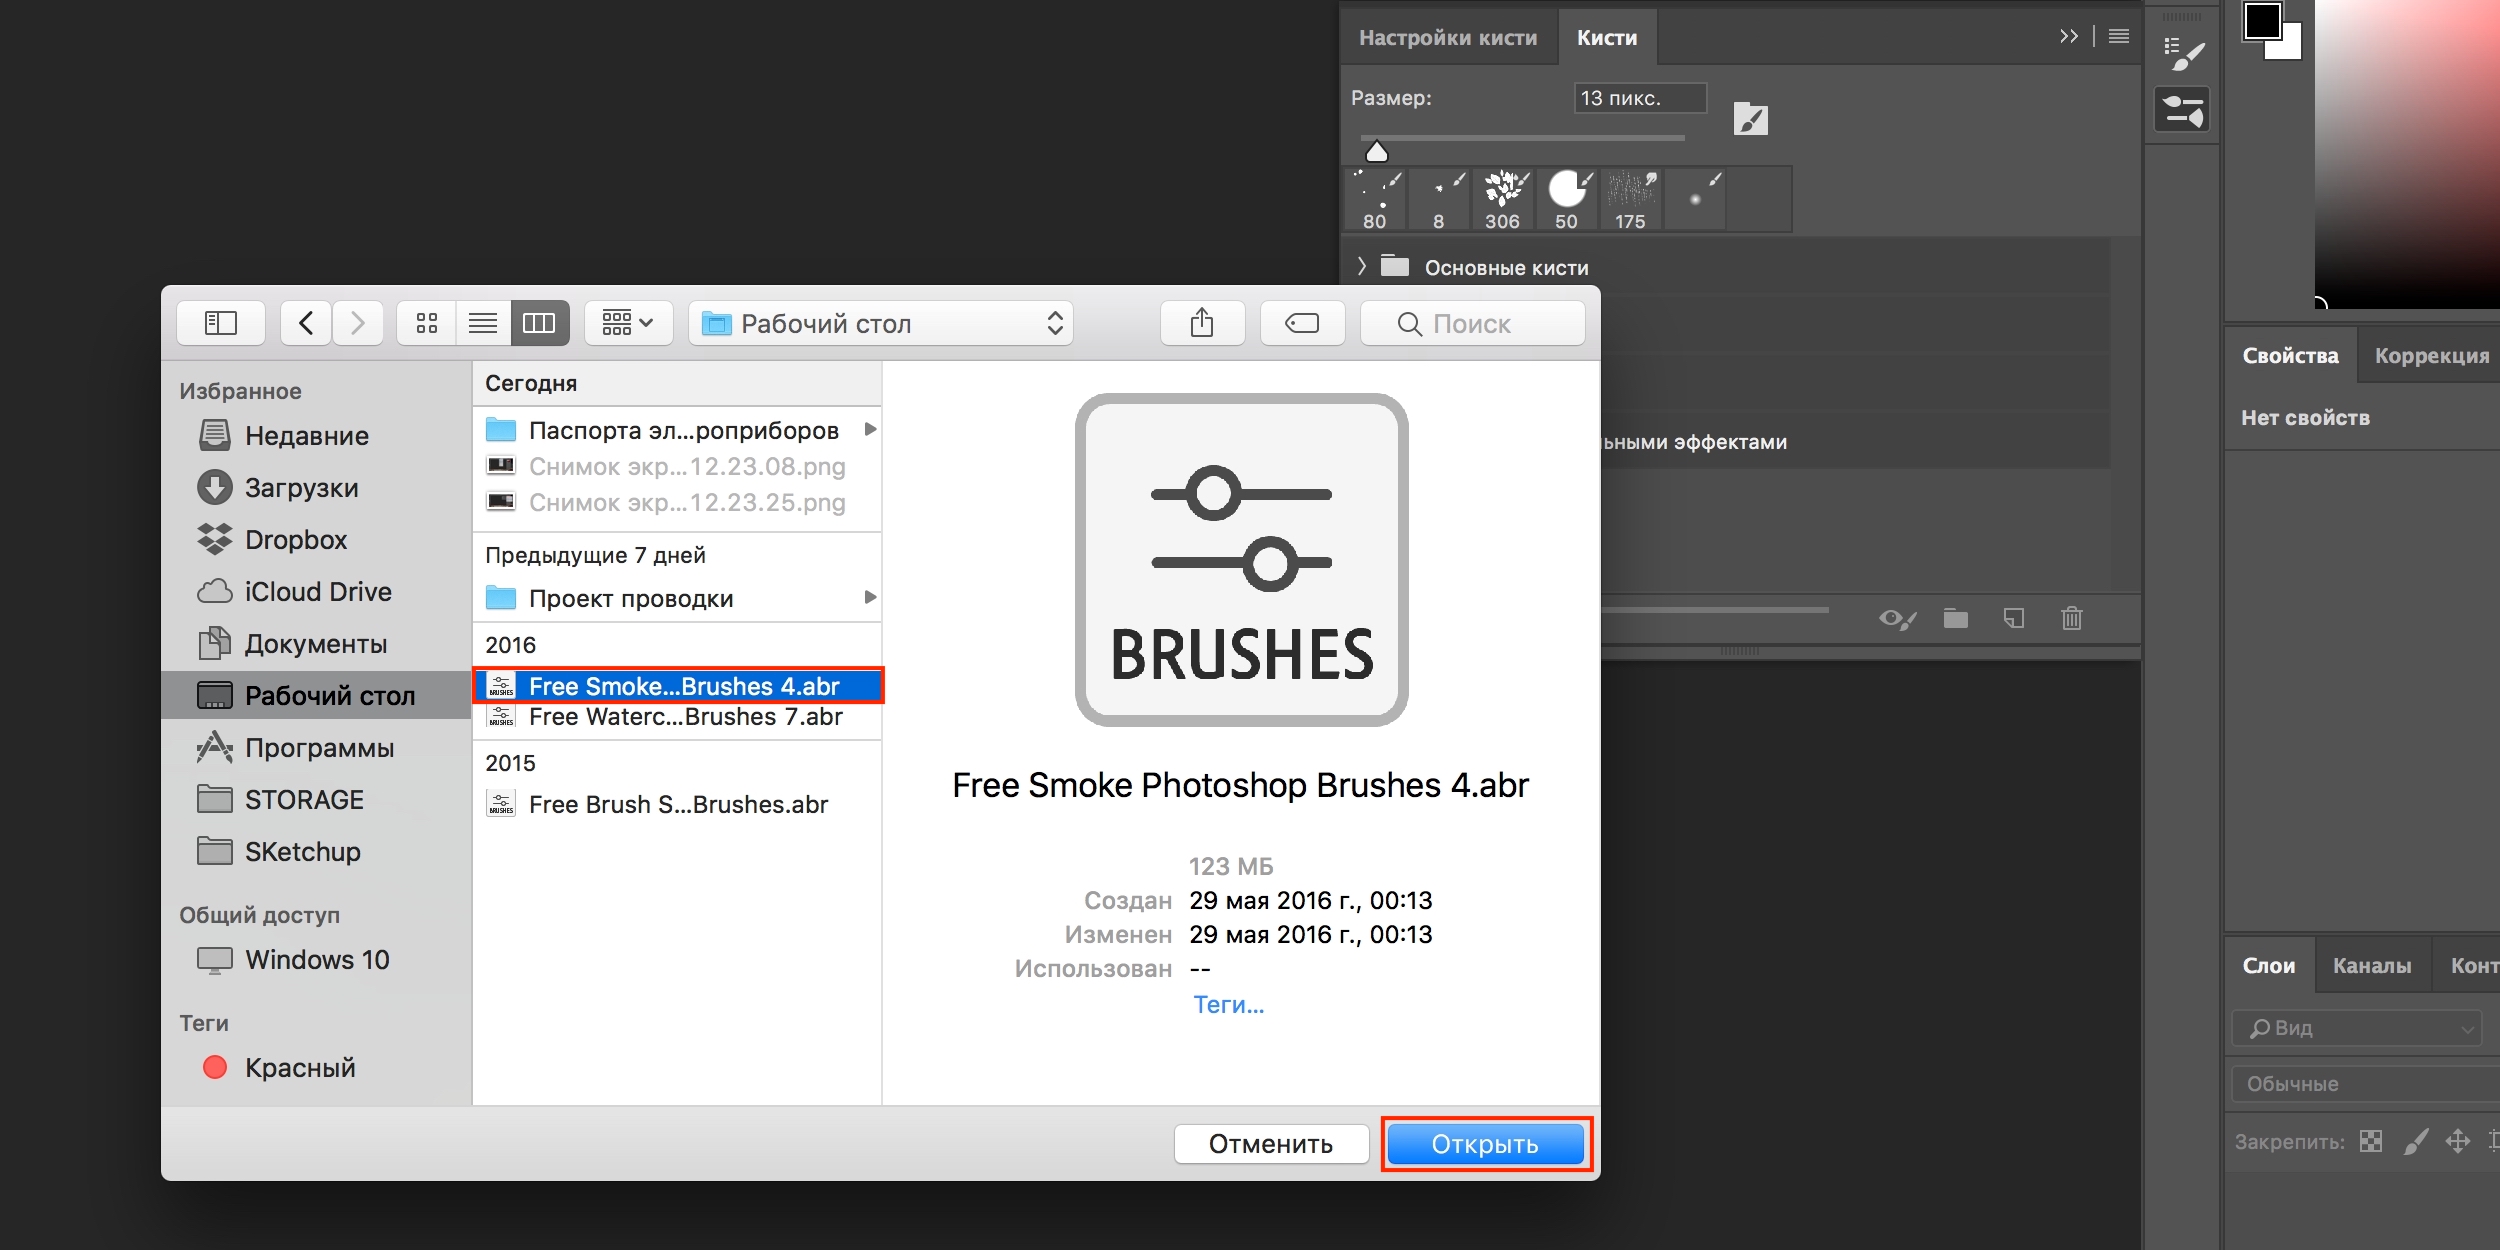Image resolution: width=2500 pixels, height=1250 pixels.
Task: Select Free Waterc...Brushes 7.abr file
Action: pyautogui.click(x=685, y=718)
